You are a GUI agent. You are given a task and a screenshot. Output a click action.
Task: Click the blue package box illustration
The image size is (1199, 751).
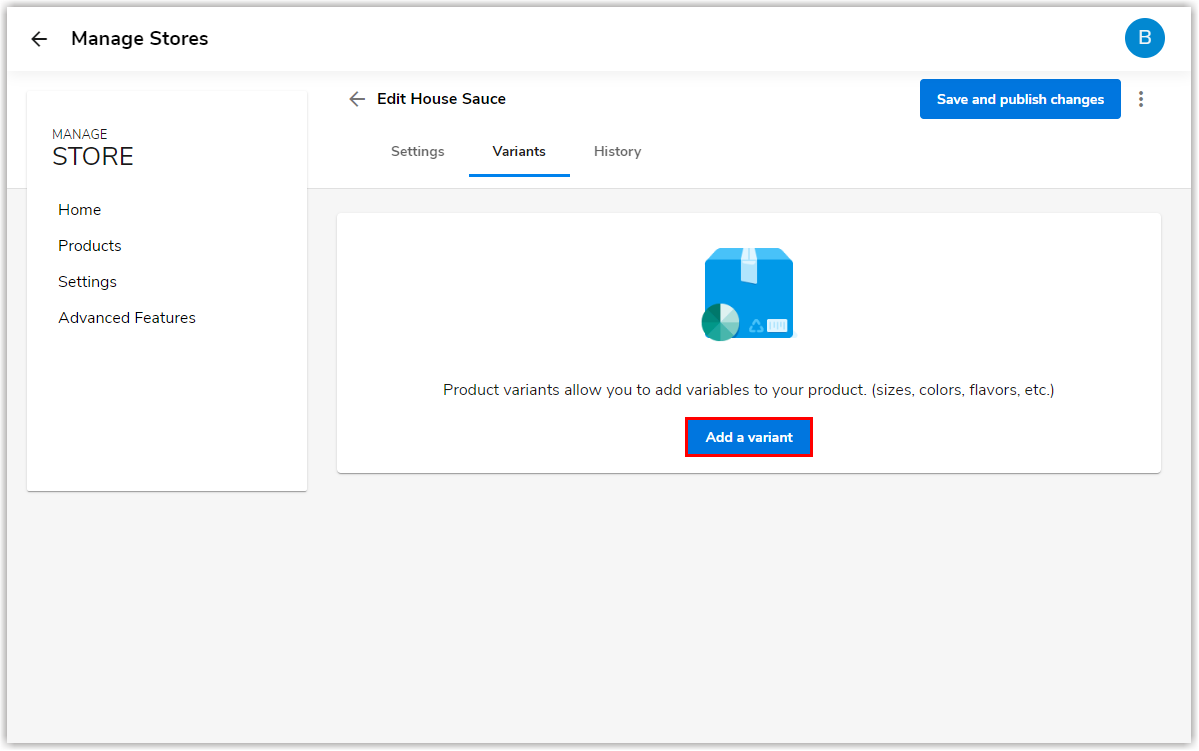(x=748, y=294)
